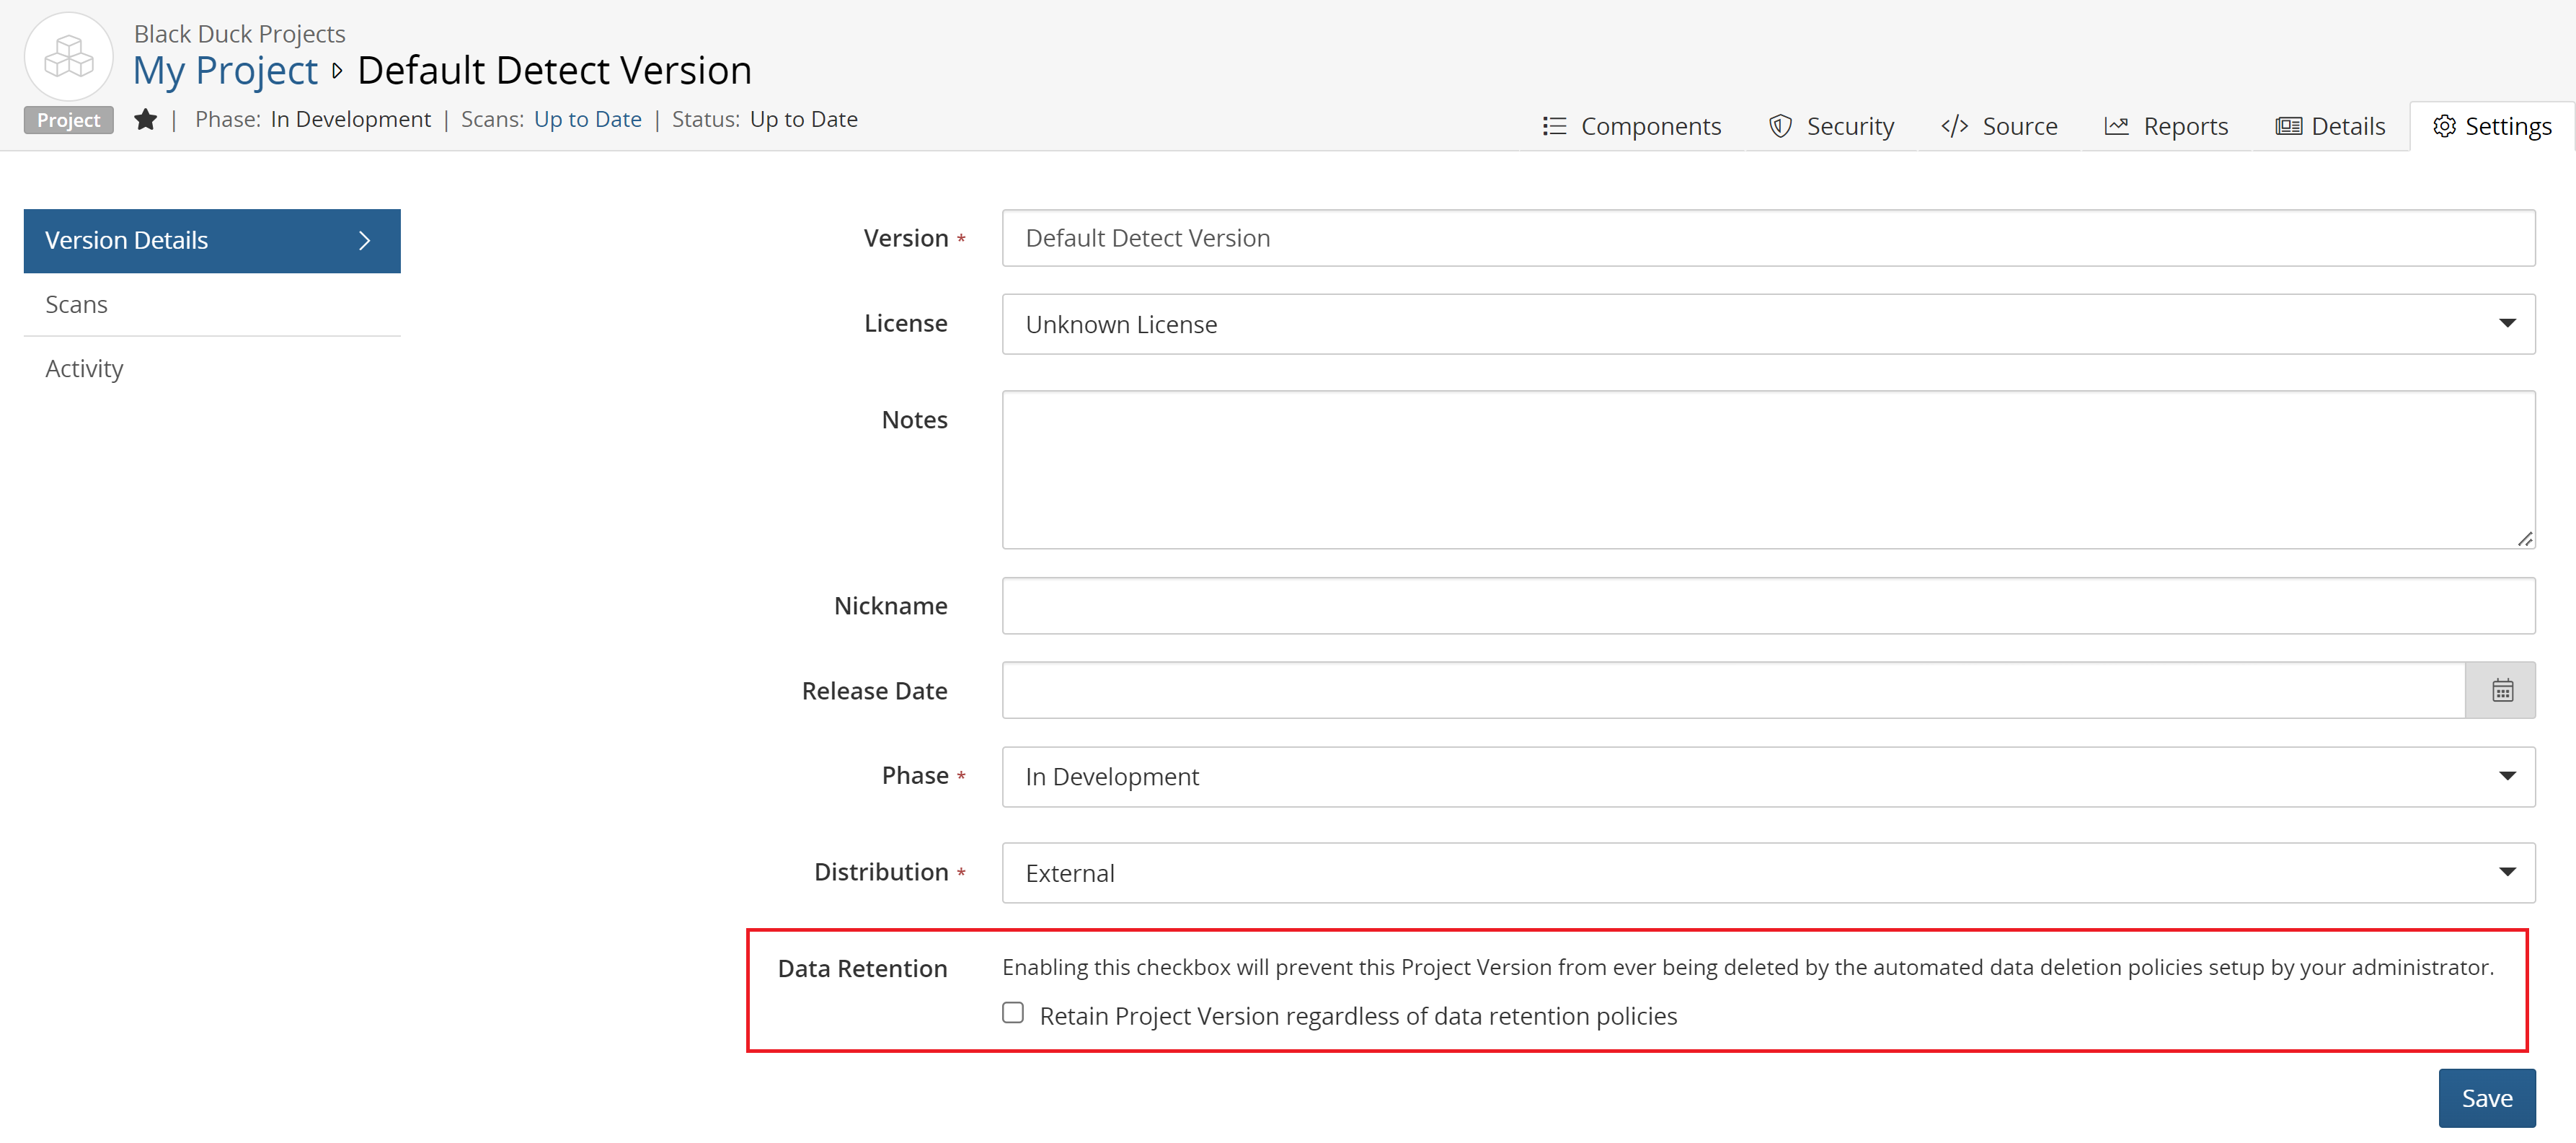This screenshot has width=2576, height=1143.
Task: Enable Retain Project Version checkbox
Action: click(1013, 1013)
